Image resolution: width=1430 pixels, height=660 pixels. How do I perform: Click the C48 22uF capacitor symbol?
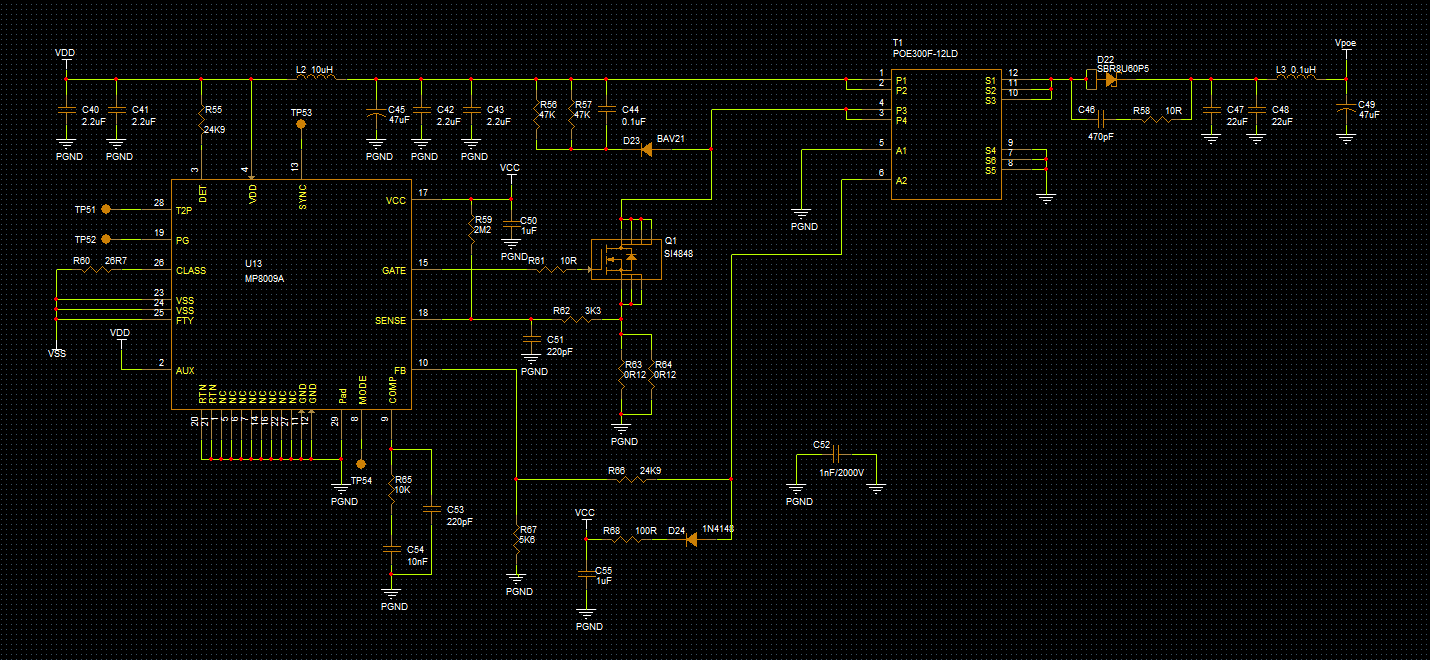pos(1256,110)
